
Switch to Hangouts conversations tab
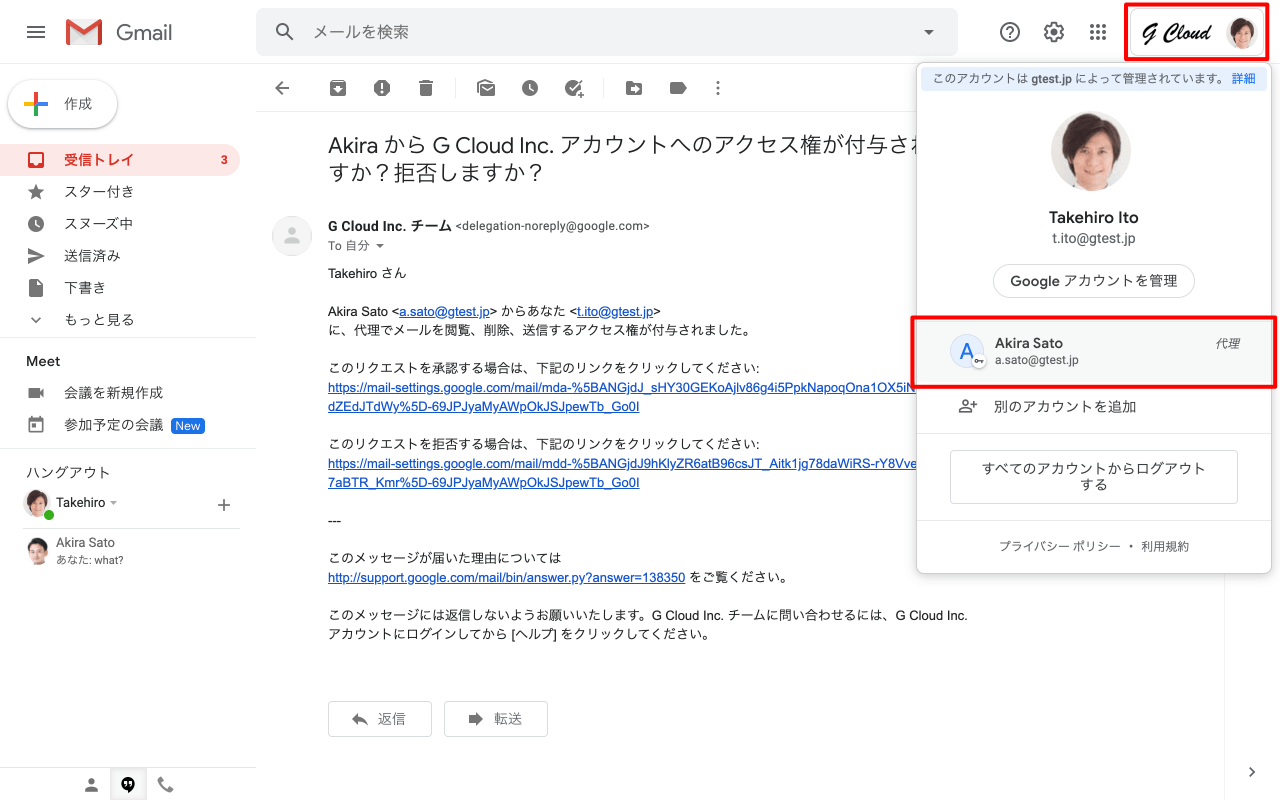128,785
